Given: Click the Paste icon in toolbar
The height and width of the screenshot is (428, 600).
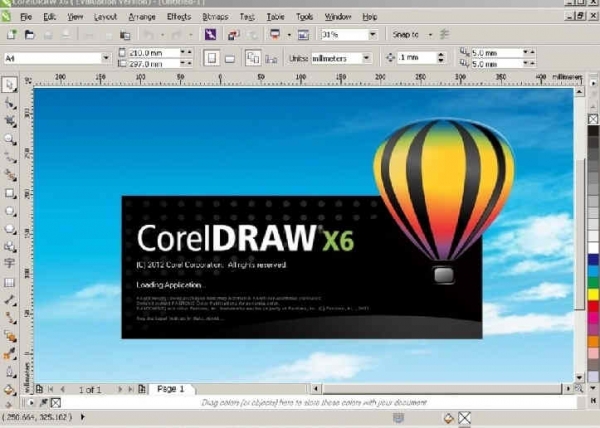Looking at the screenshot, I should click(x=125, y=35).
